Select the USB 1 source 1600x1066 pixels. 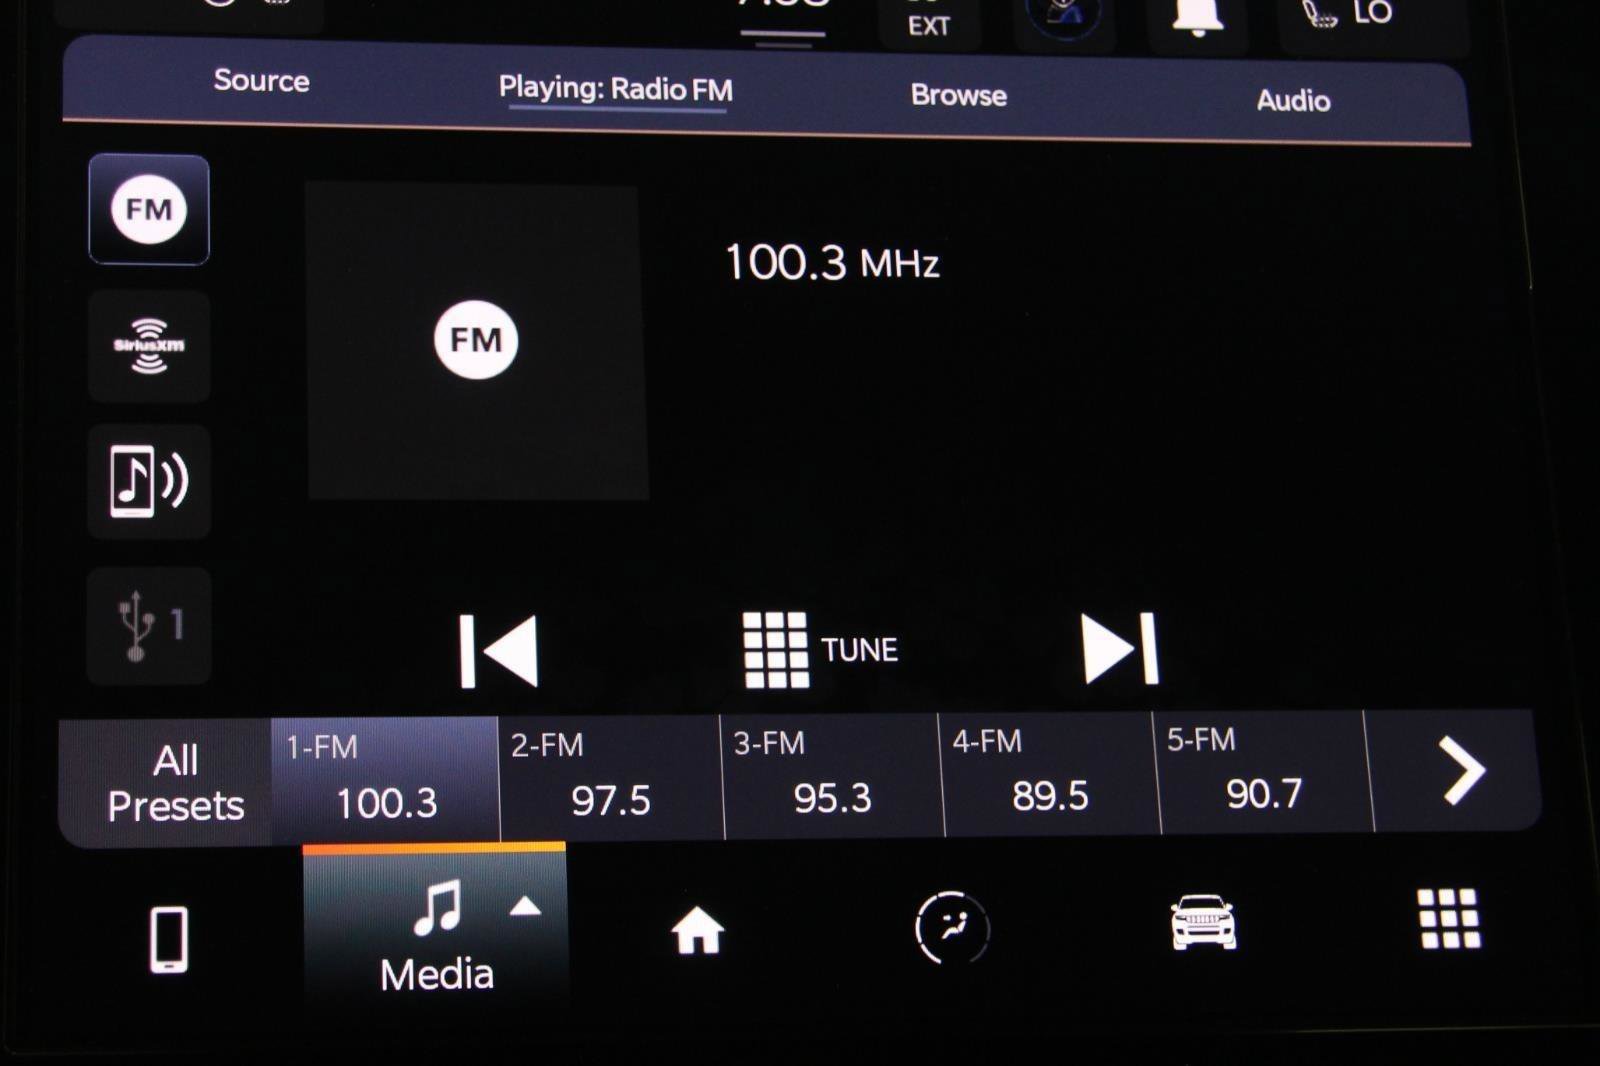(149, 625)
